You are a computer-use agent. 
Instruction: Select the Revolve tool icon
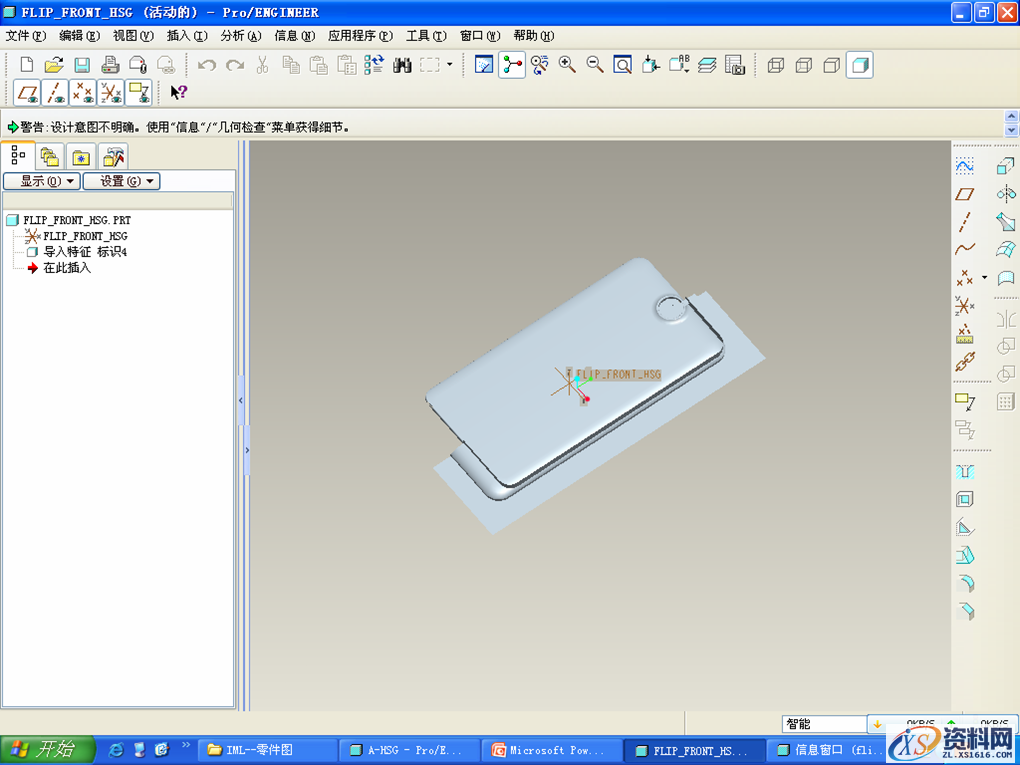coord(1006,194)
